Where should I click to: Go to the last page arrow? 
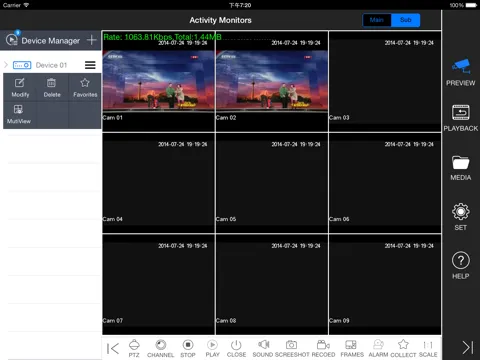[x=468, y=347]
